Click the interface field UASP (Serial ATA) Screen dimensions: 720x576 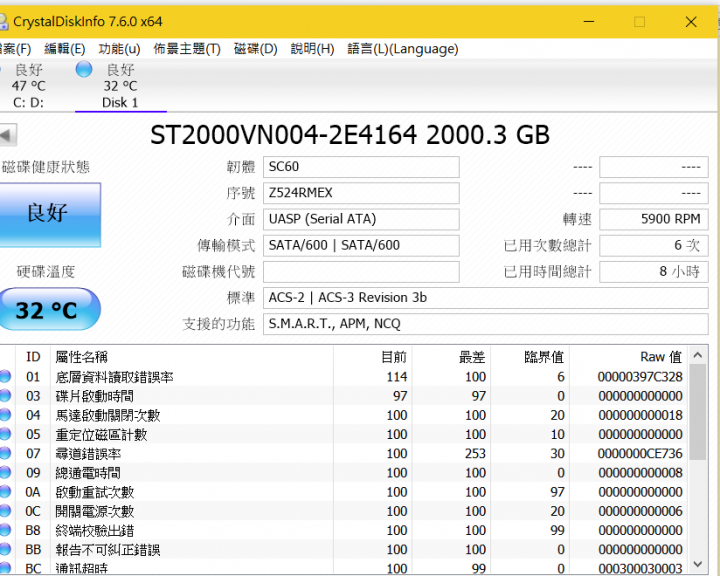click(x=361, y=219)
